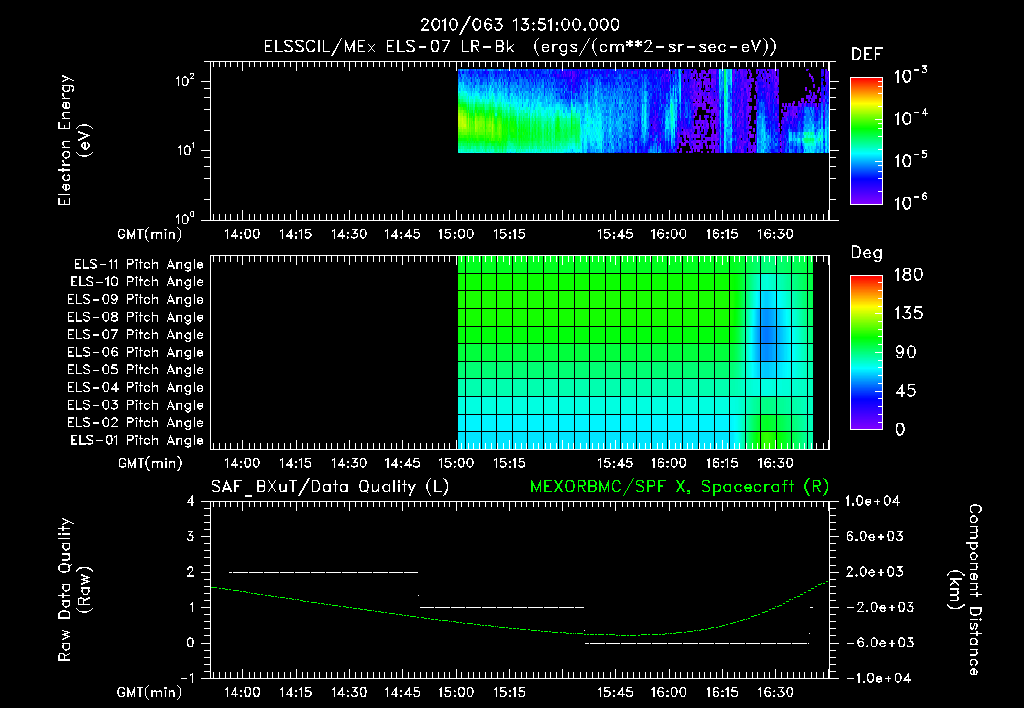
Task: Select the ELS-05 Pitch Angle row label
Action: tap(135, 370)
